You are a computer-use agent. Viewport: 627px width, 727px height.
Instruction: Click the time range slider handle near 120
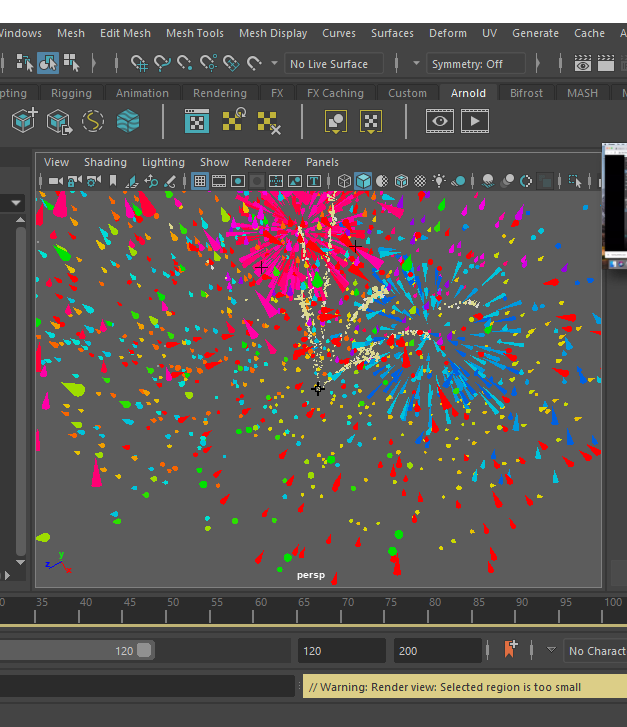click(x=145, y=651)
